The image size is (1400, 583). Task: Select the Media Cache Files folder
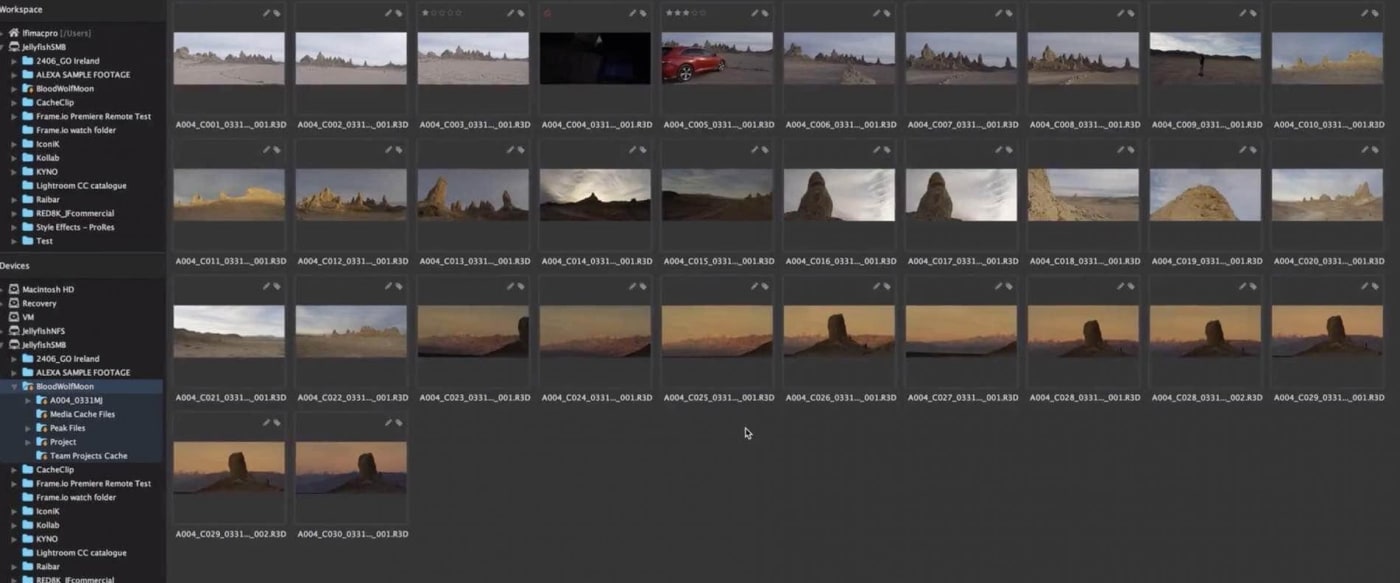pos(82,414)
